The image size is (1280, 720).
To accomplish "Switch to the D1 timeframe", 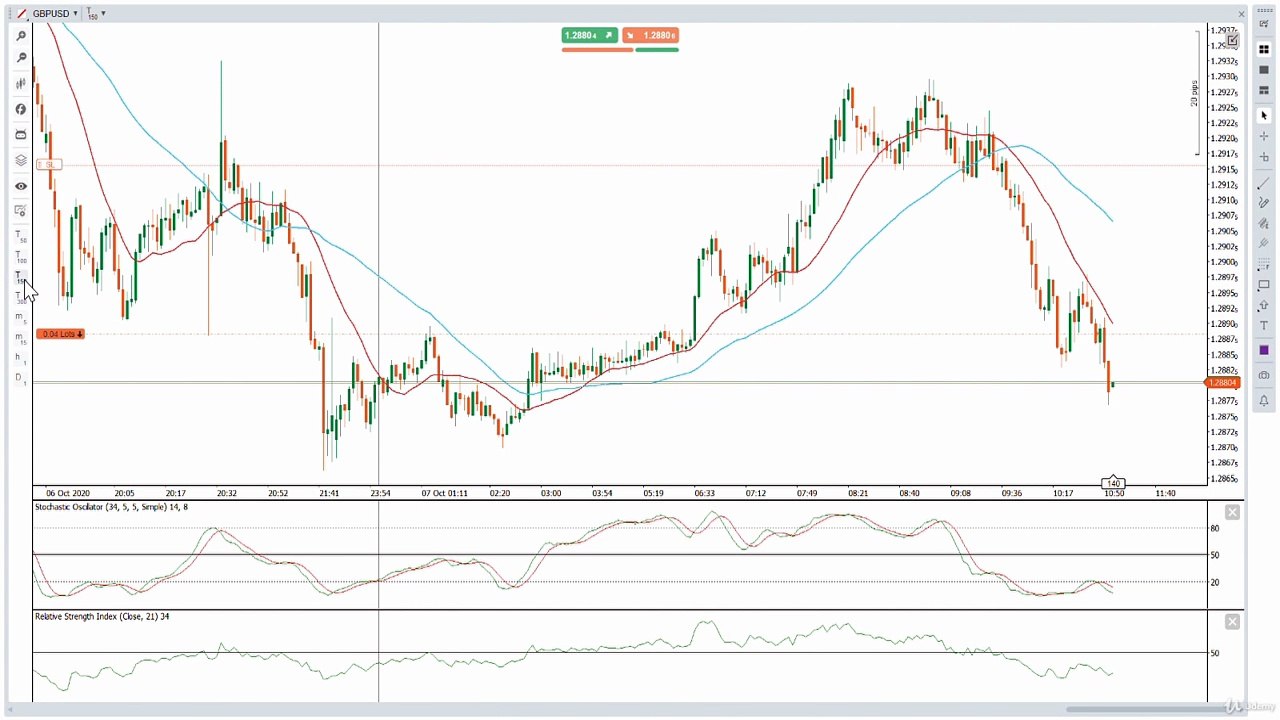I will coord(20,379).
